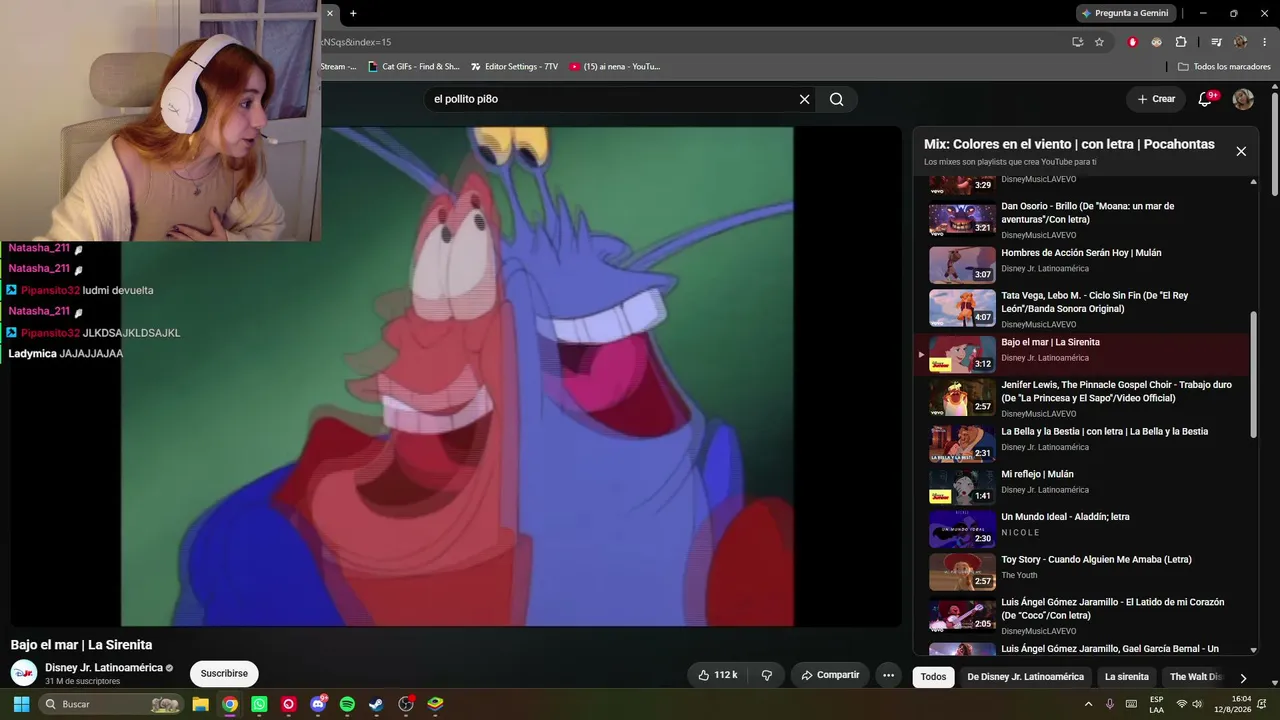Select 'Bajo el mar | La Sirenita' playlist item
The image size is (1280, 720).
(1084, 353)
